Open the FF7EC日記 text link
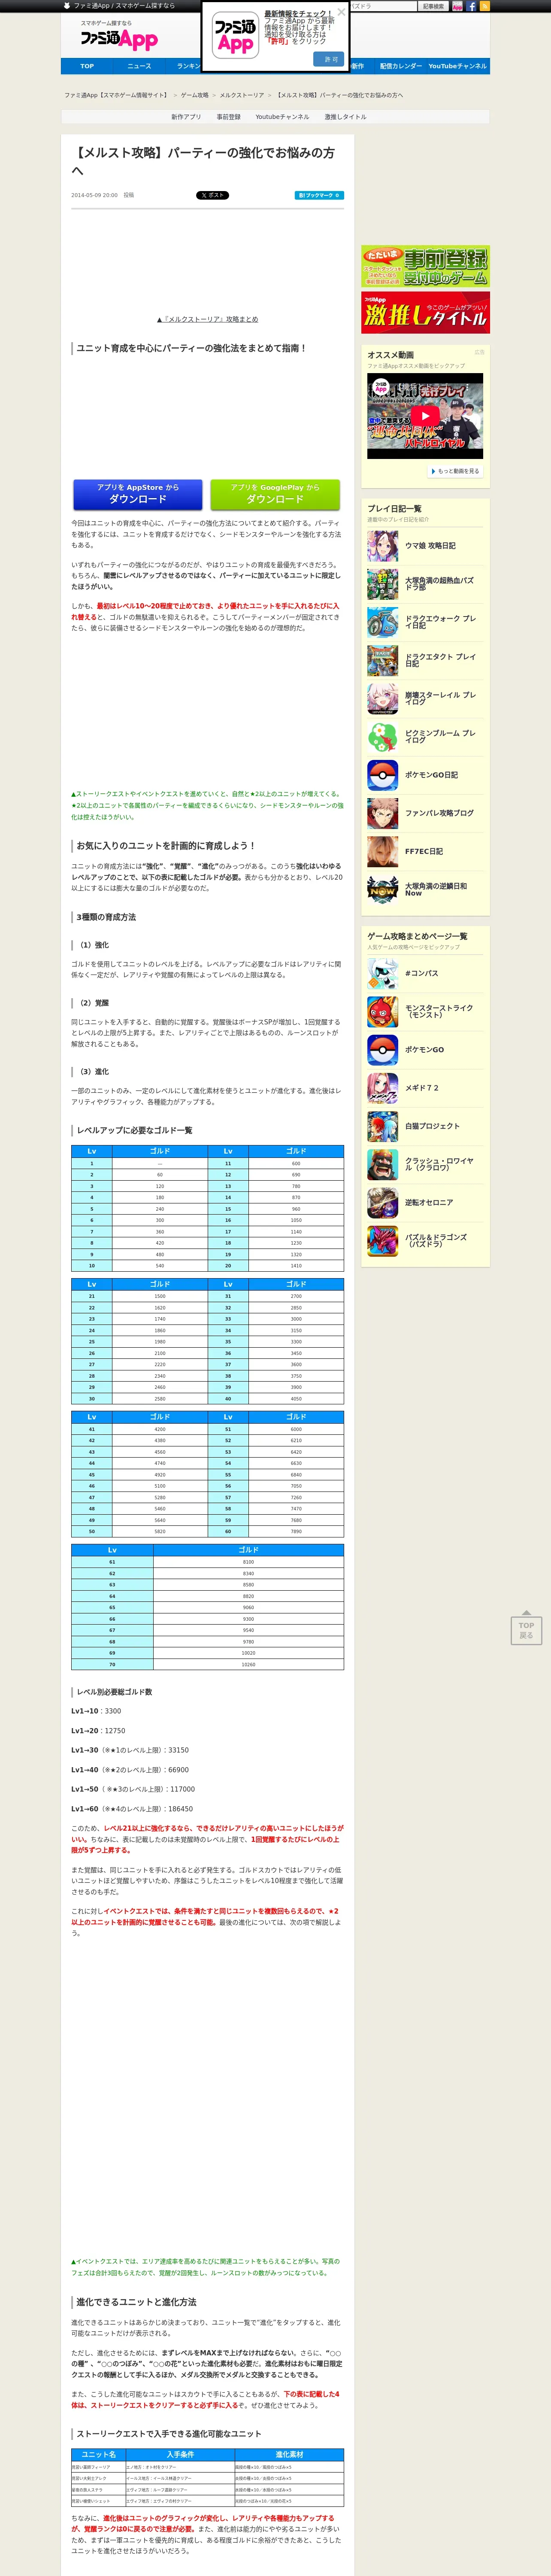The height and width of the screenshot is (2576, 551). point(424,851)
